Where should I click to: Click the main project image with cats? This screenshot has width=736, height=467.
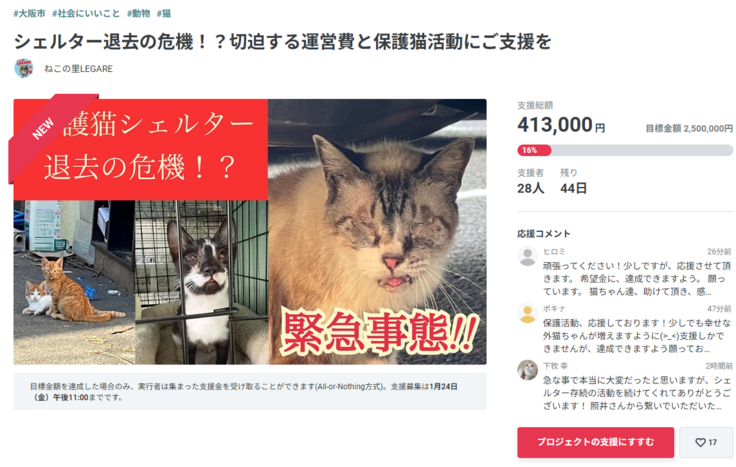[250, 231]
